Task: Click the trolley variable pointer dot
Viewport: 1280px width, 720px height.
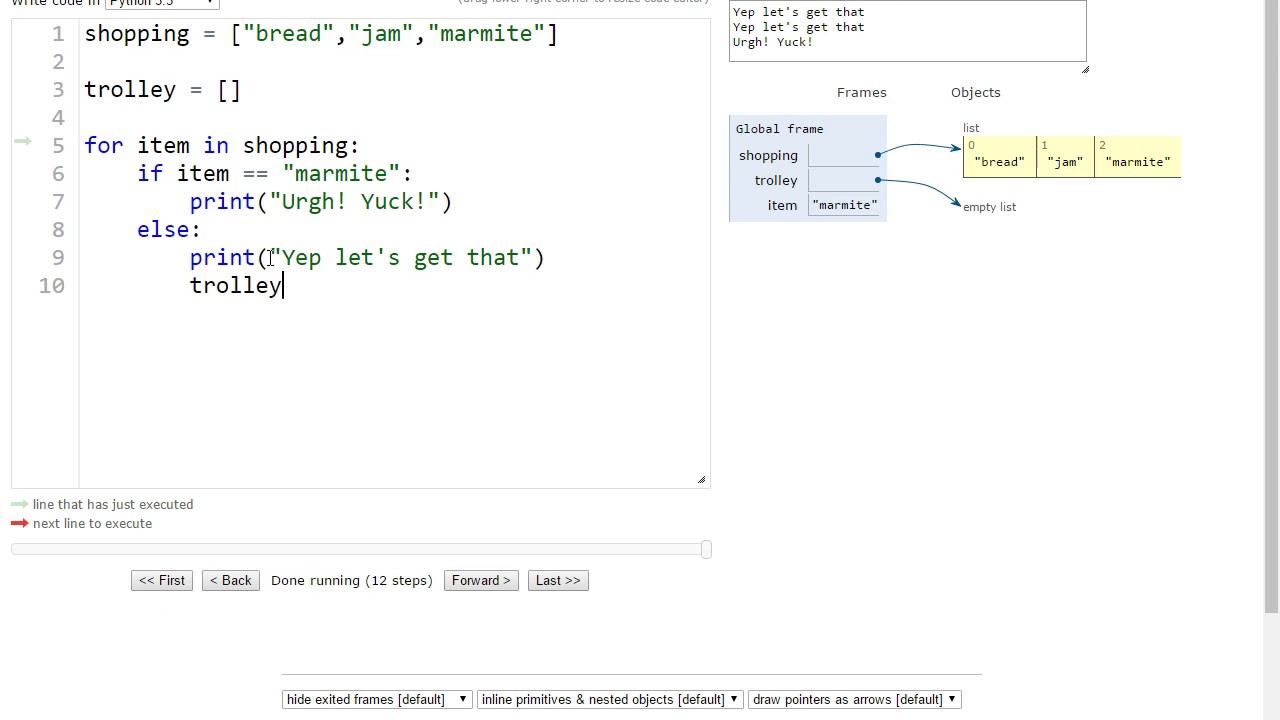Action: 878,180
